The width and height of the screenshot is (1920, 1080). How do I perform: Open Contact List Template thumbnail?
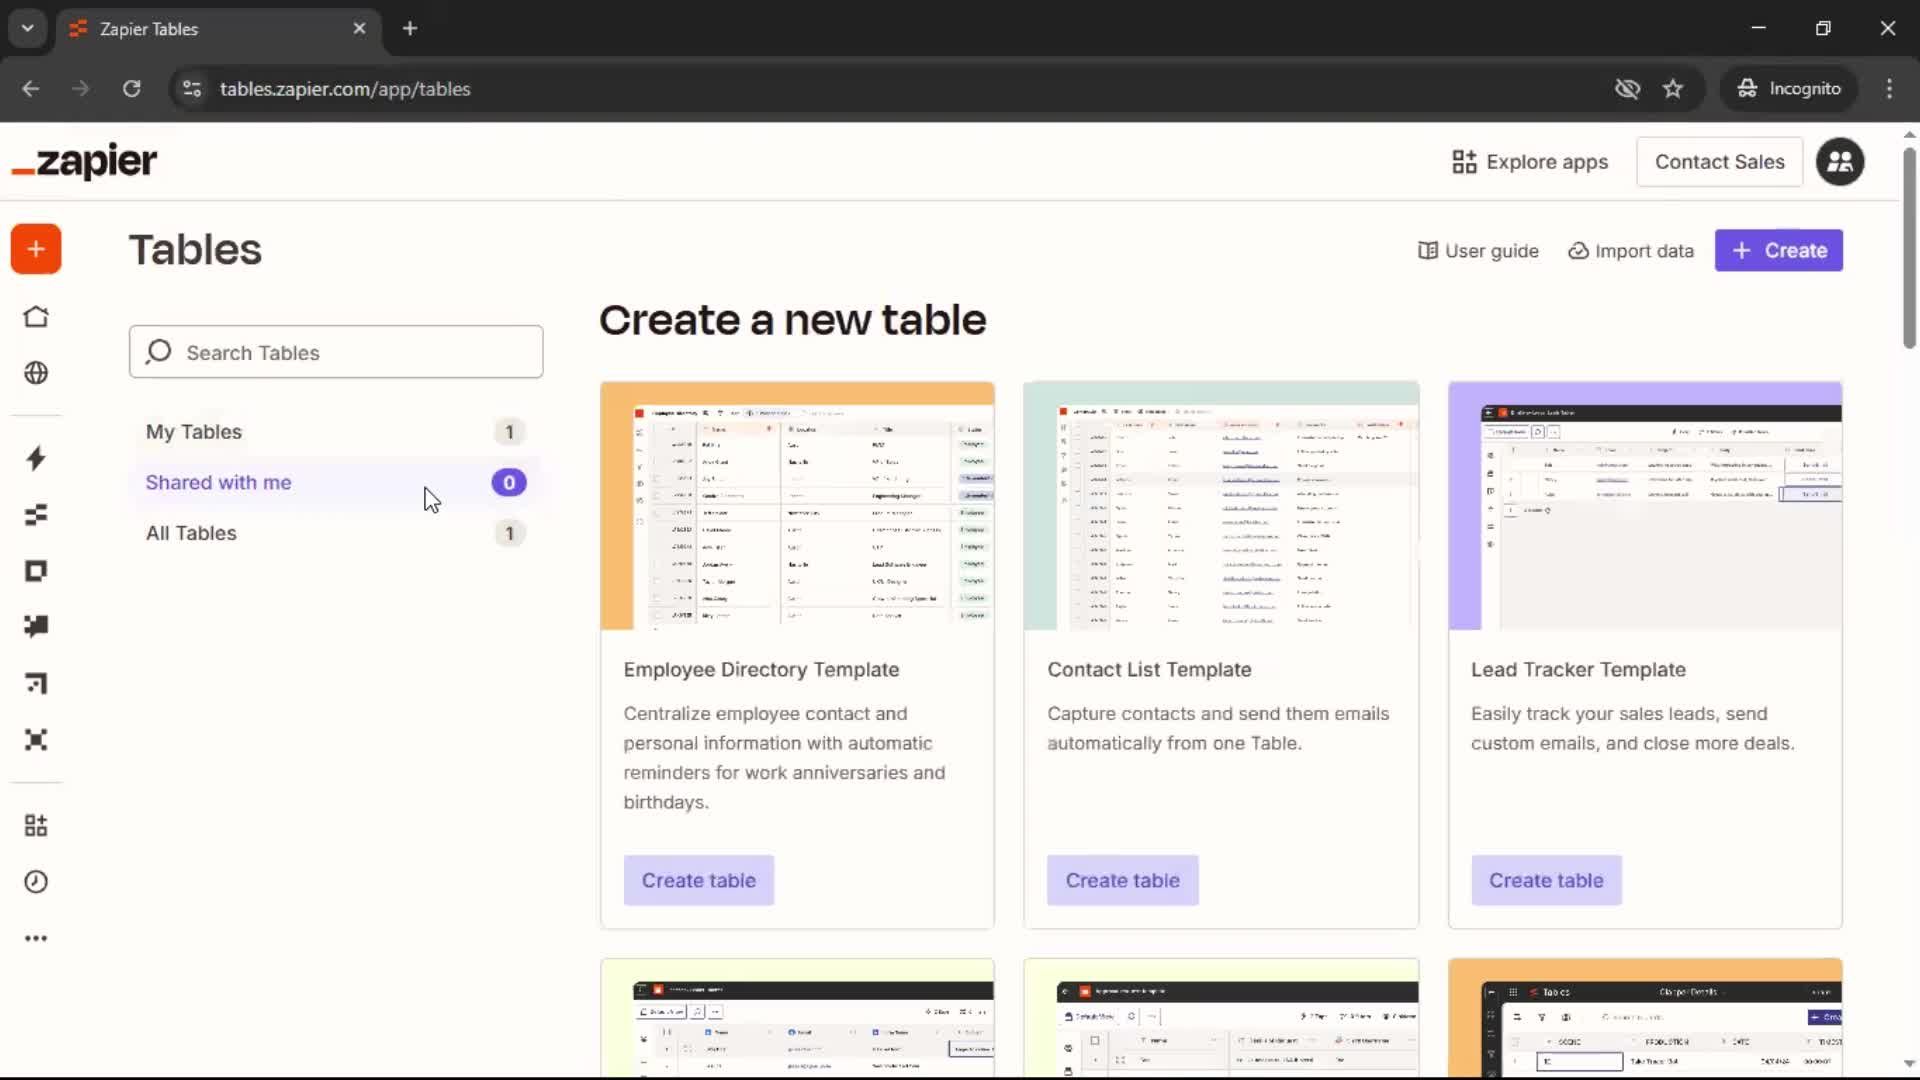tap(1221, 506)
